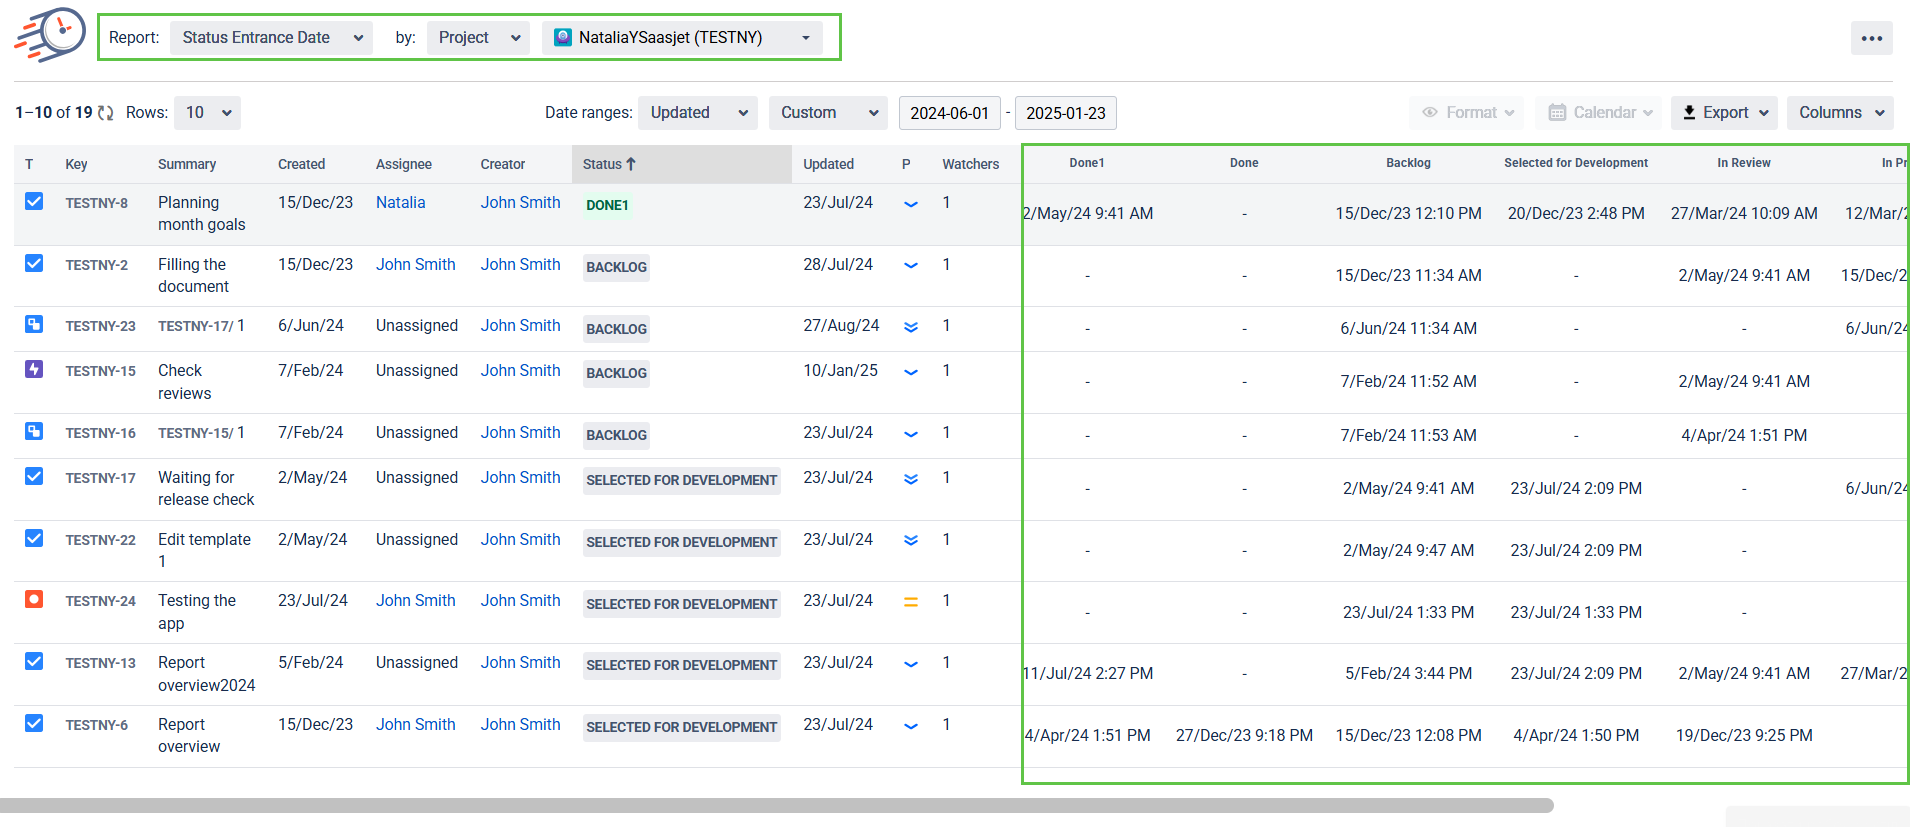The width and height of the screenshot is (1910, 827).
Task: Click the subtask type icon for TESTNY-23
Action: [x=34, y=325]
